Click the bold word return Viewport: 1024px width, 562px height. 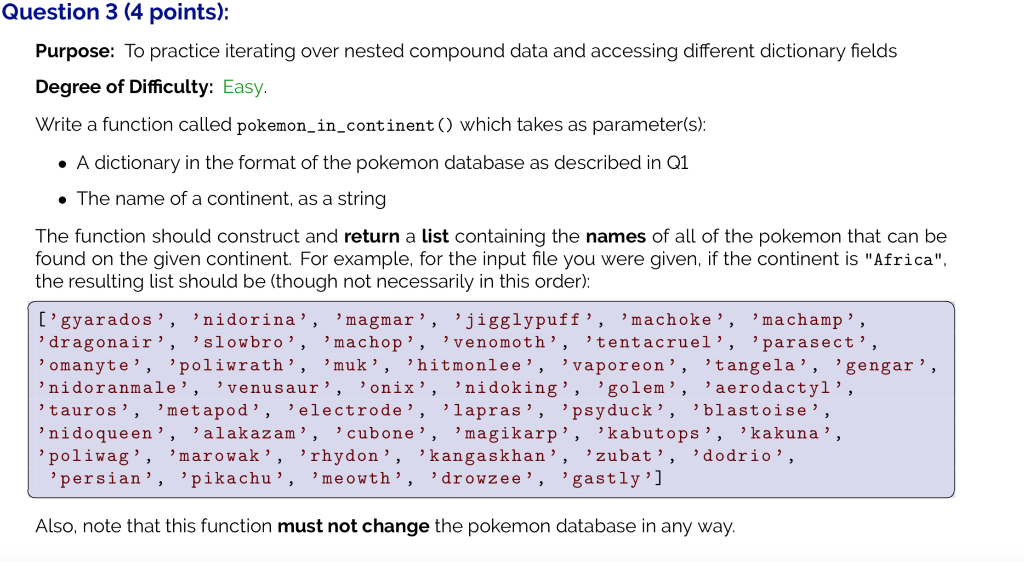(372, 236)
